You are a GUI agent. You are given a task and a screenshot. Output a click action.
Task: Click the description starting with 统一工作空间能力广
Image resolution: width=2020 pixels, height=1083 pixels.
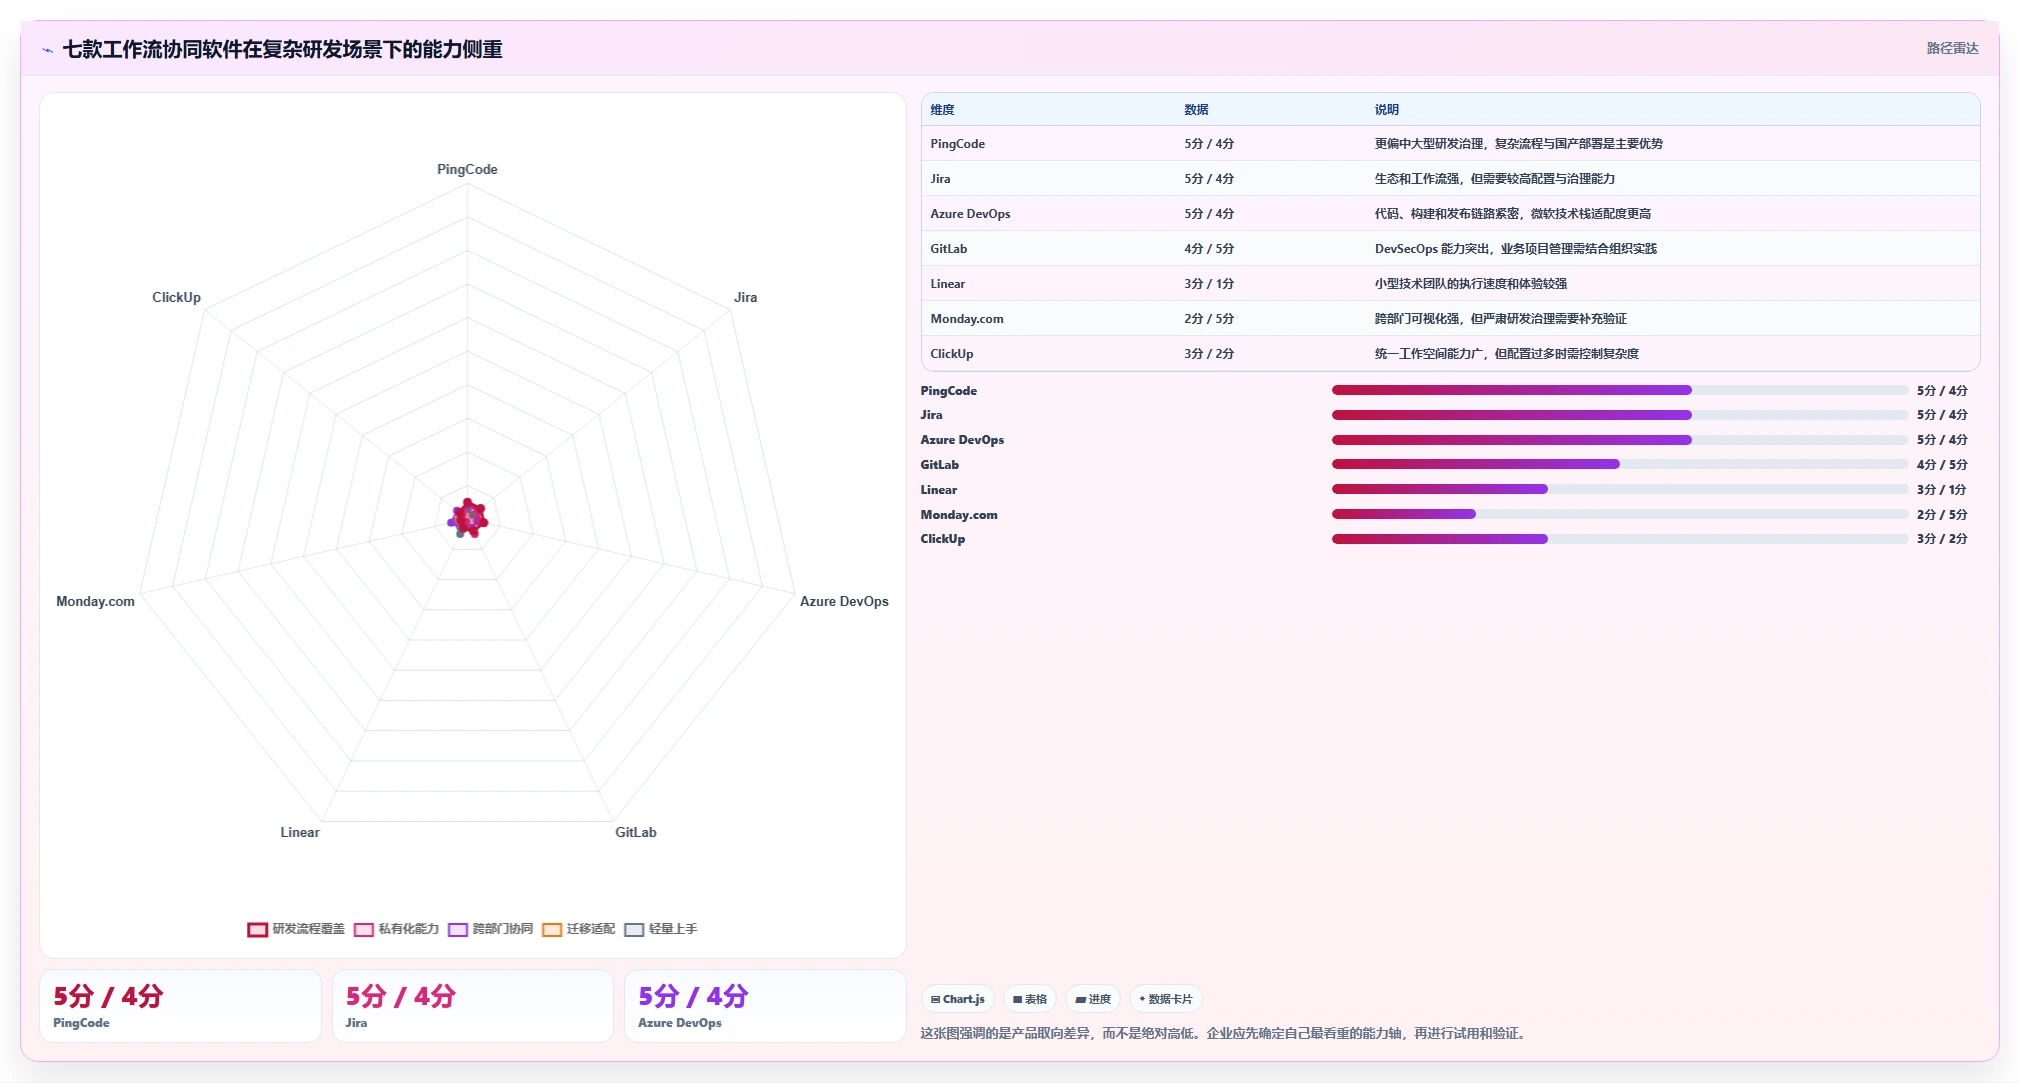(x=1506, y=354)
